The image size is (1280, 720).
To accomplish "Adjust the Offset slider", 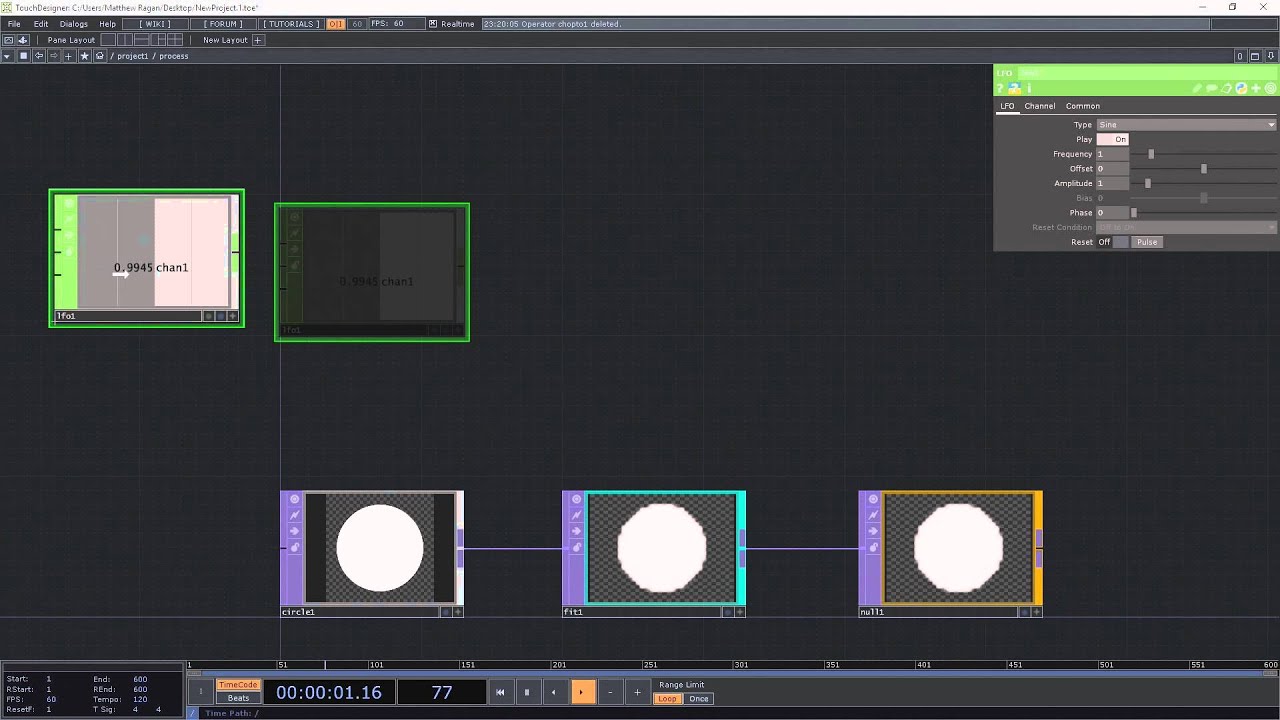I will [x=1203, y=169].
